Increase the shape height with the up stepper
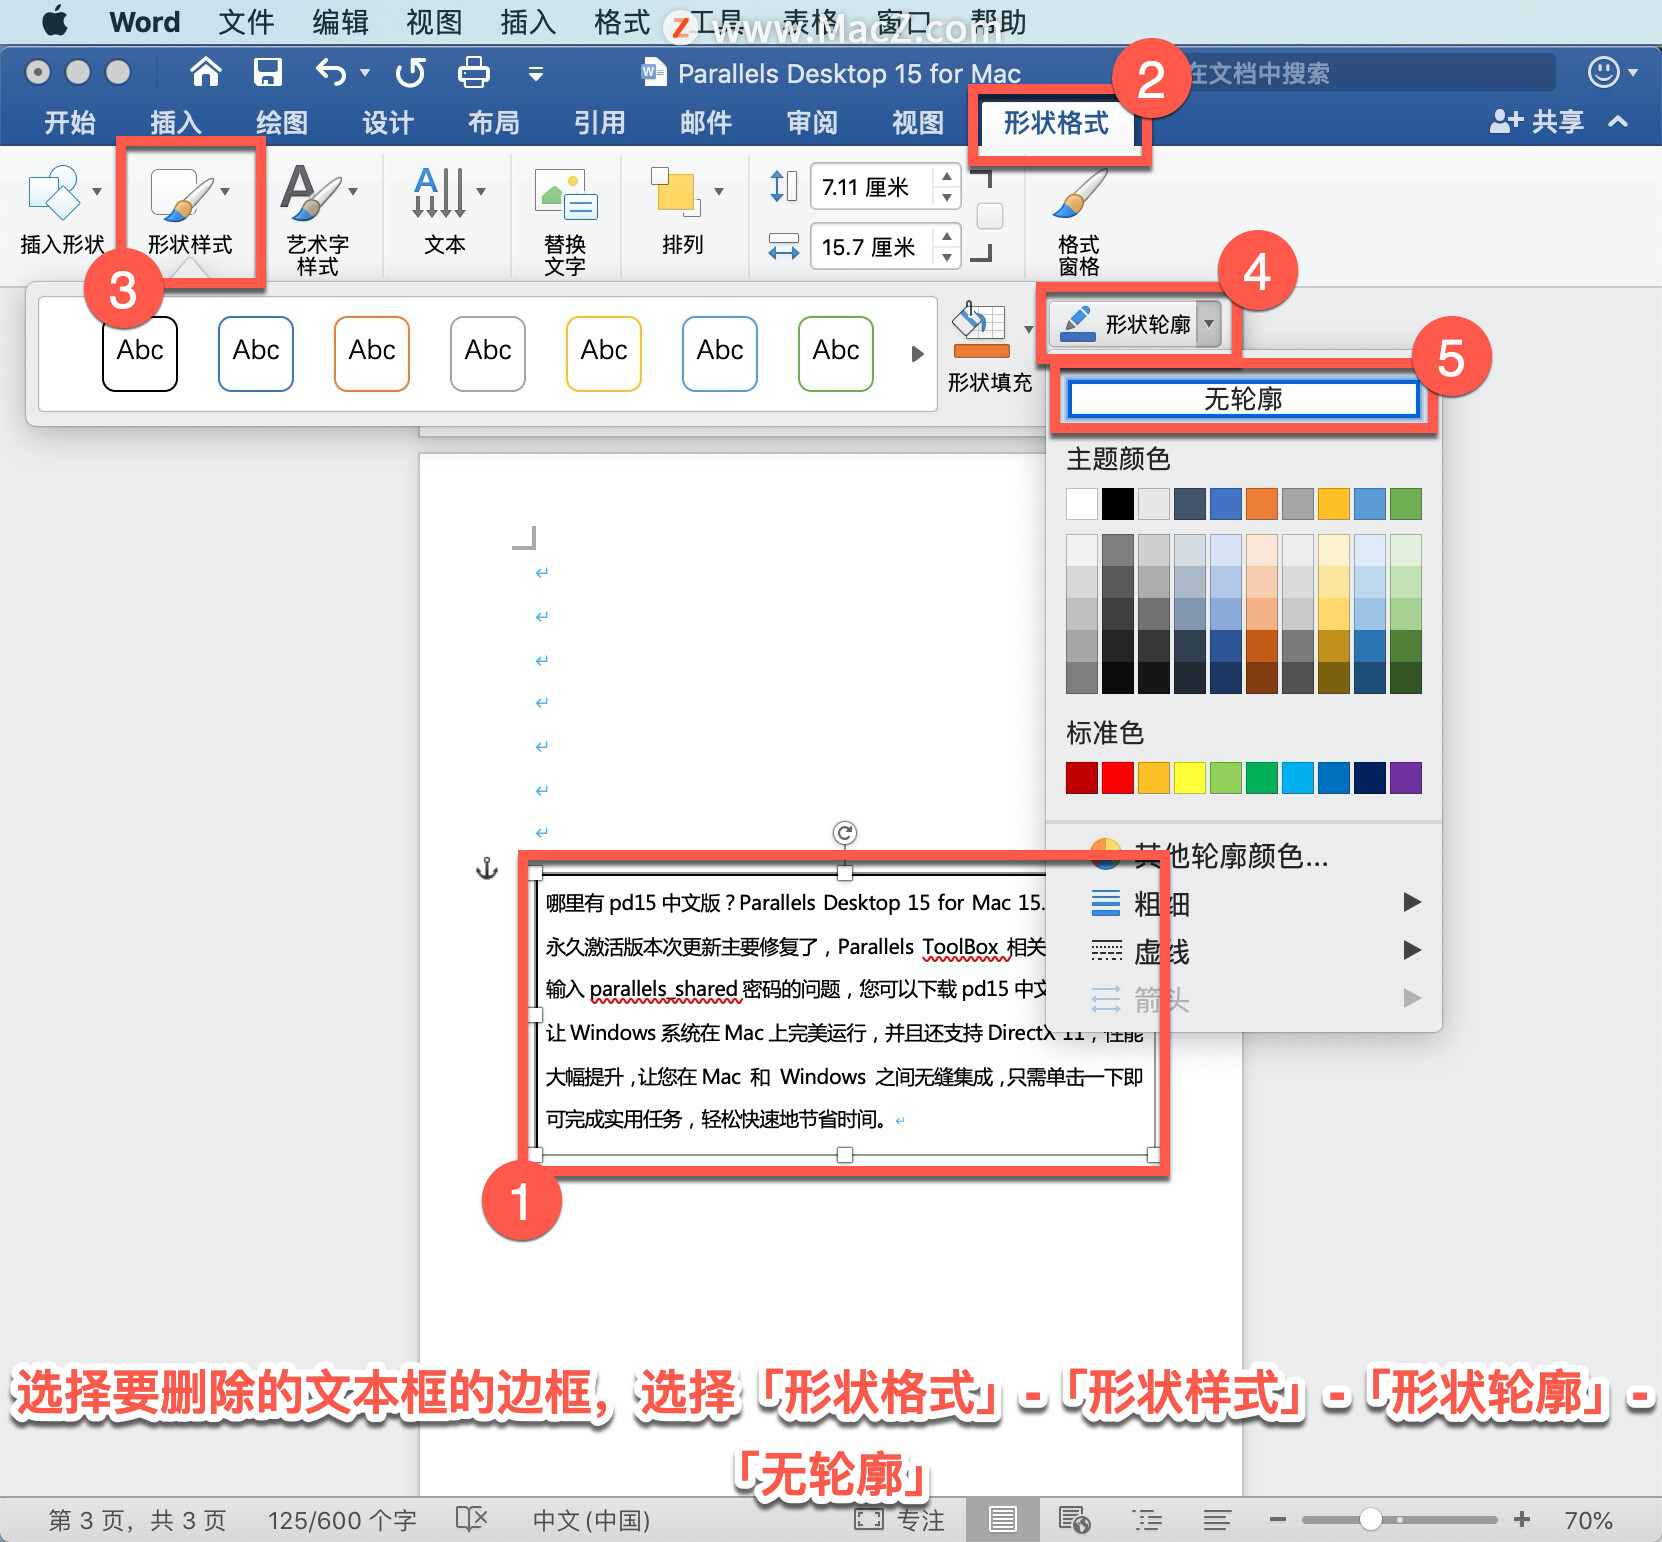Screen dimensions: 1662x1542 (947, 176)
